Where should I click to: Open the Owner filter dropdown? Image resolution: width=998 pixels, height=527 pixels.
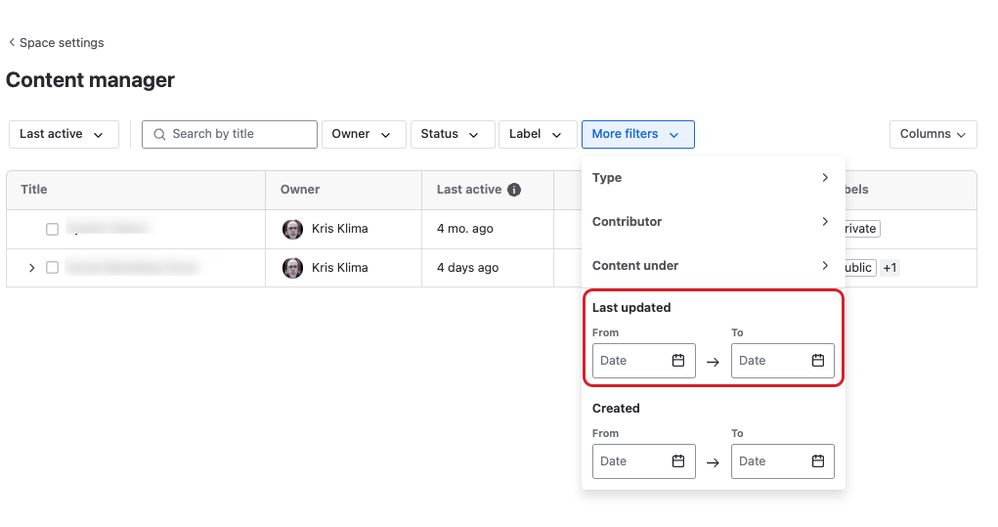[363, 134]
